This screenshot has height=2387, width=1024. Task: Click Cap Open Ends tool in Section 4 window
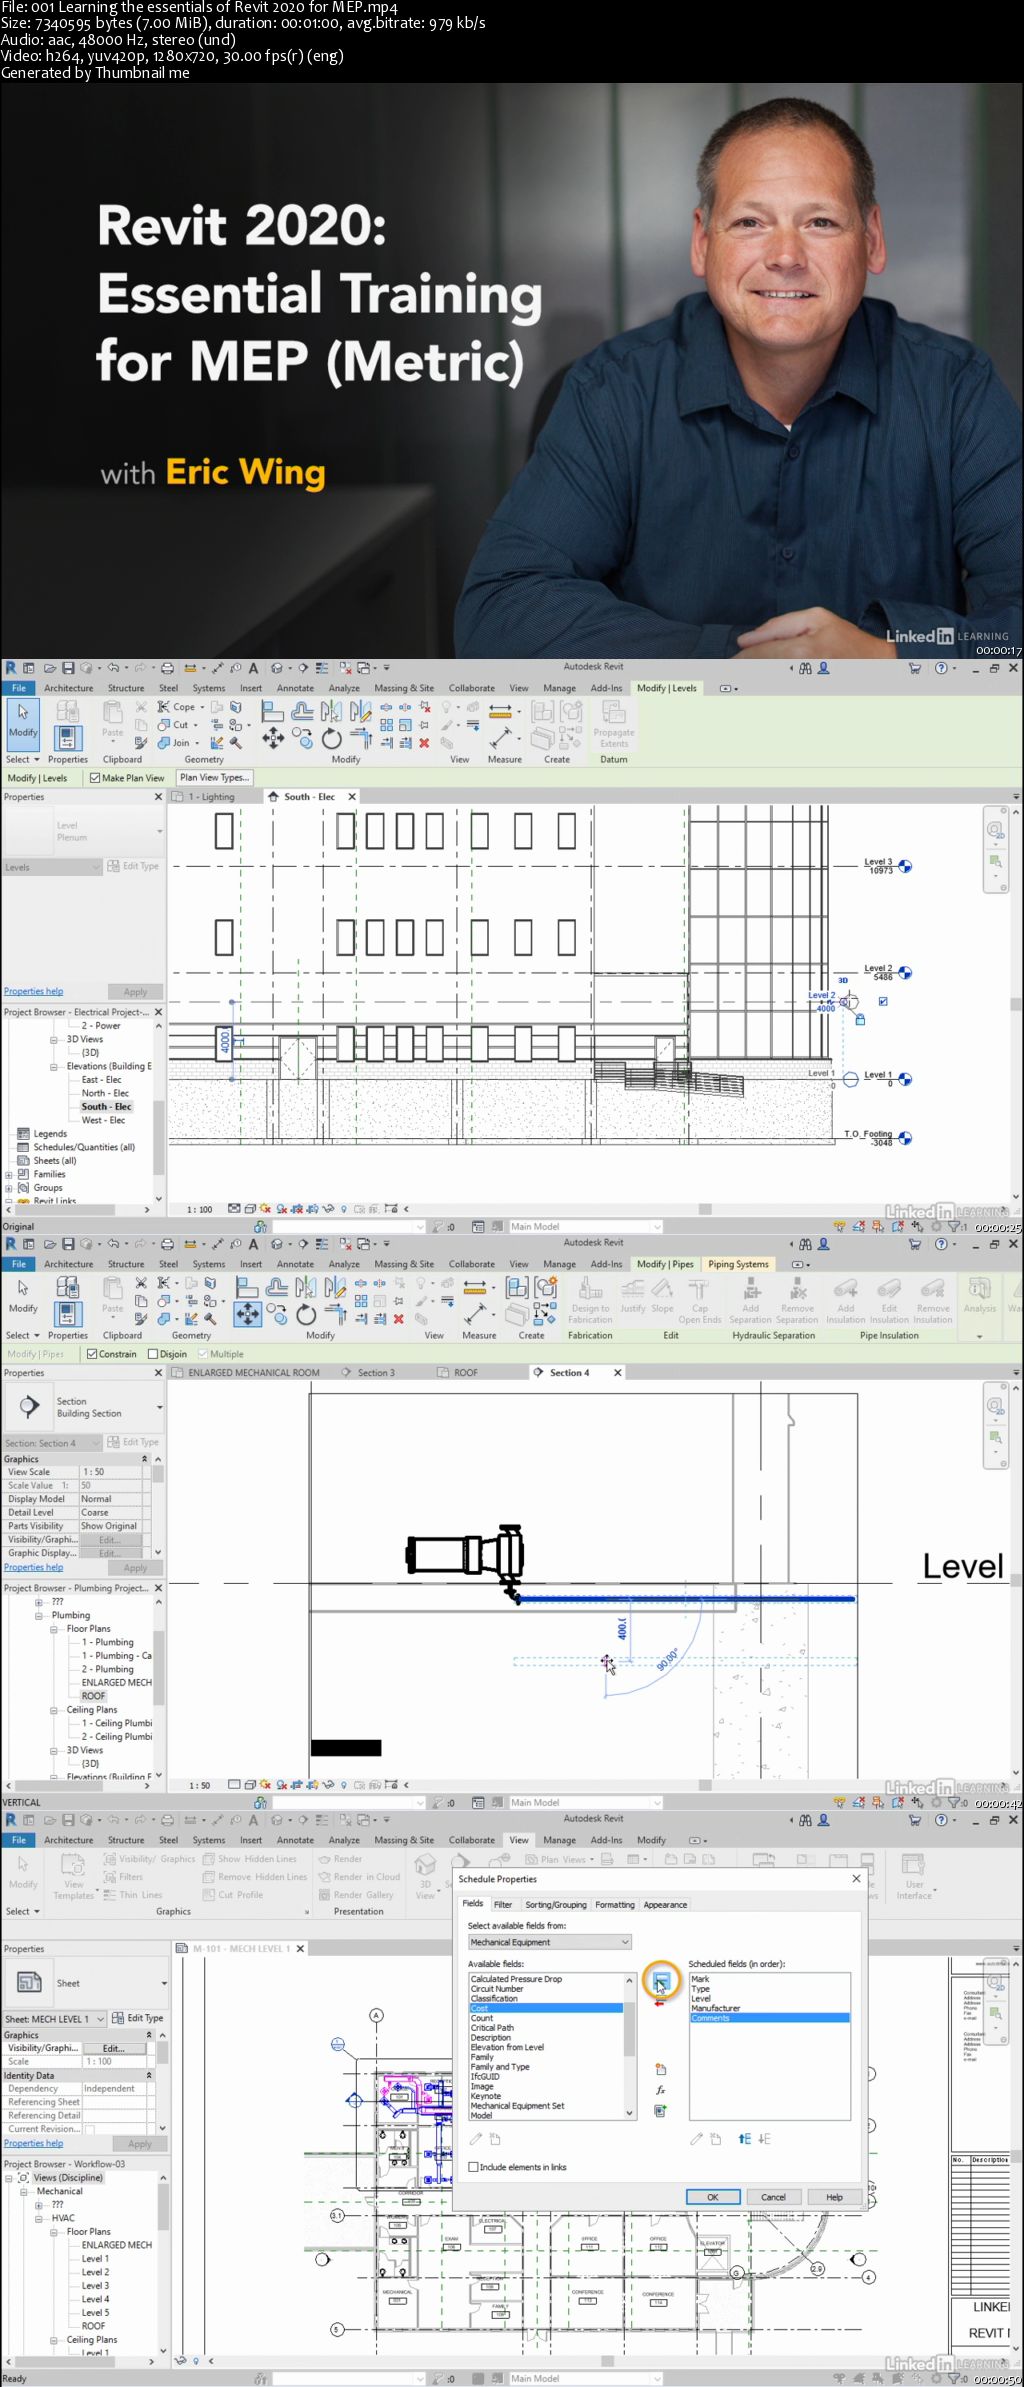point(699,1300)
